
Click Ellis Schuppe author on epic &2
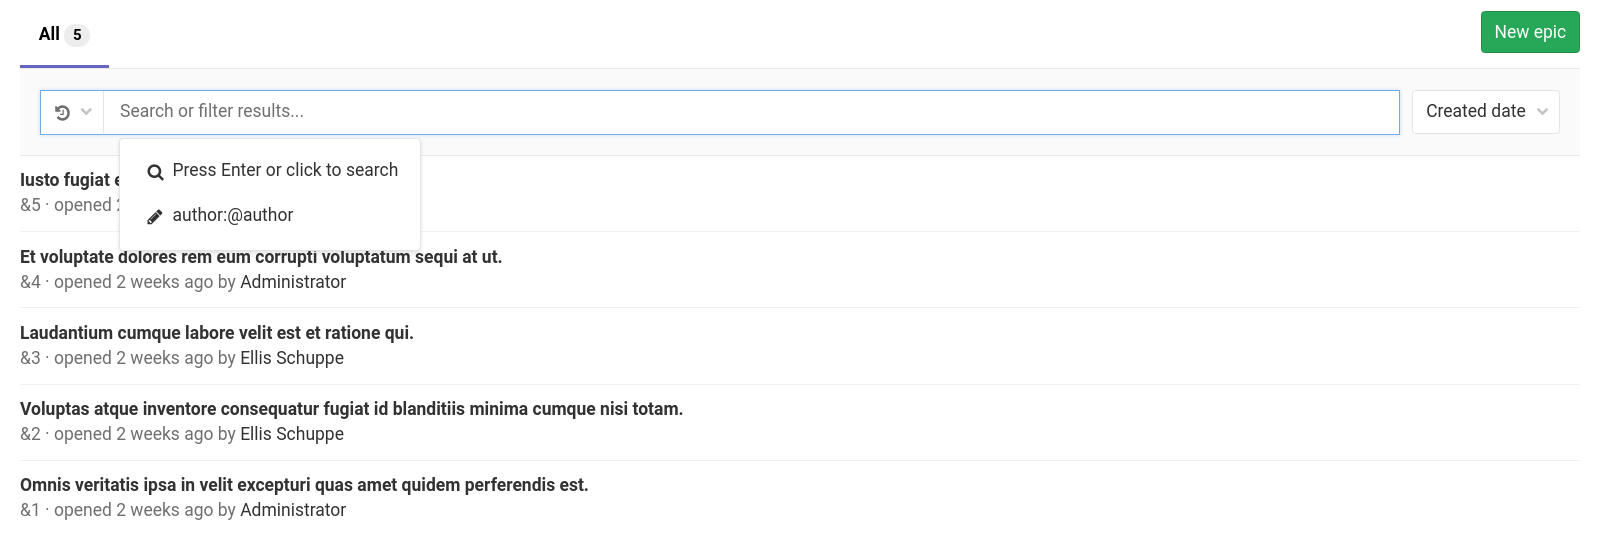pos(292,434)
